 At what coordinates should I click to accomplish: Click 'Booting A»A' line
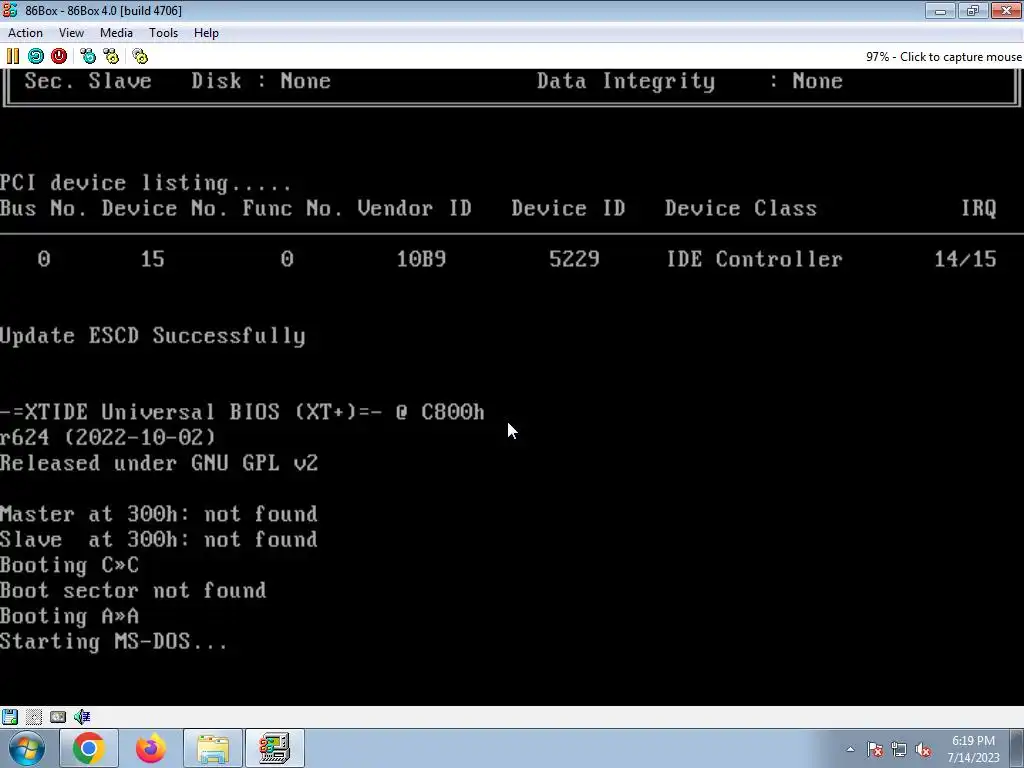[69, 616]
